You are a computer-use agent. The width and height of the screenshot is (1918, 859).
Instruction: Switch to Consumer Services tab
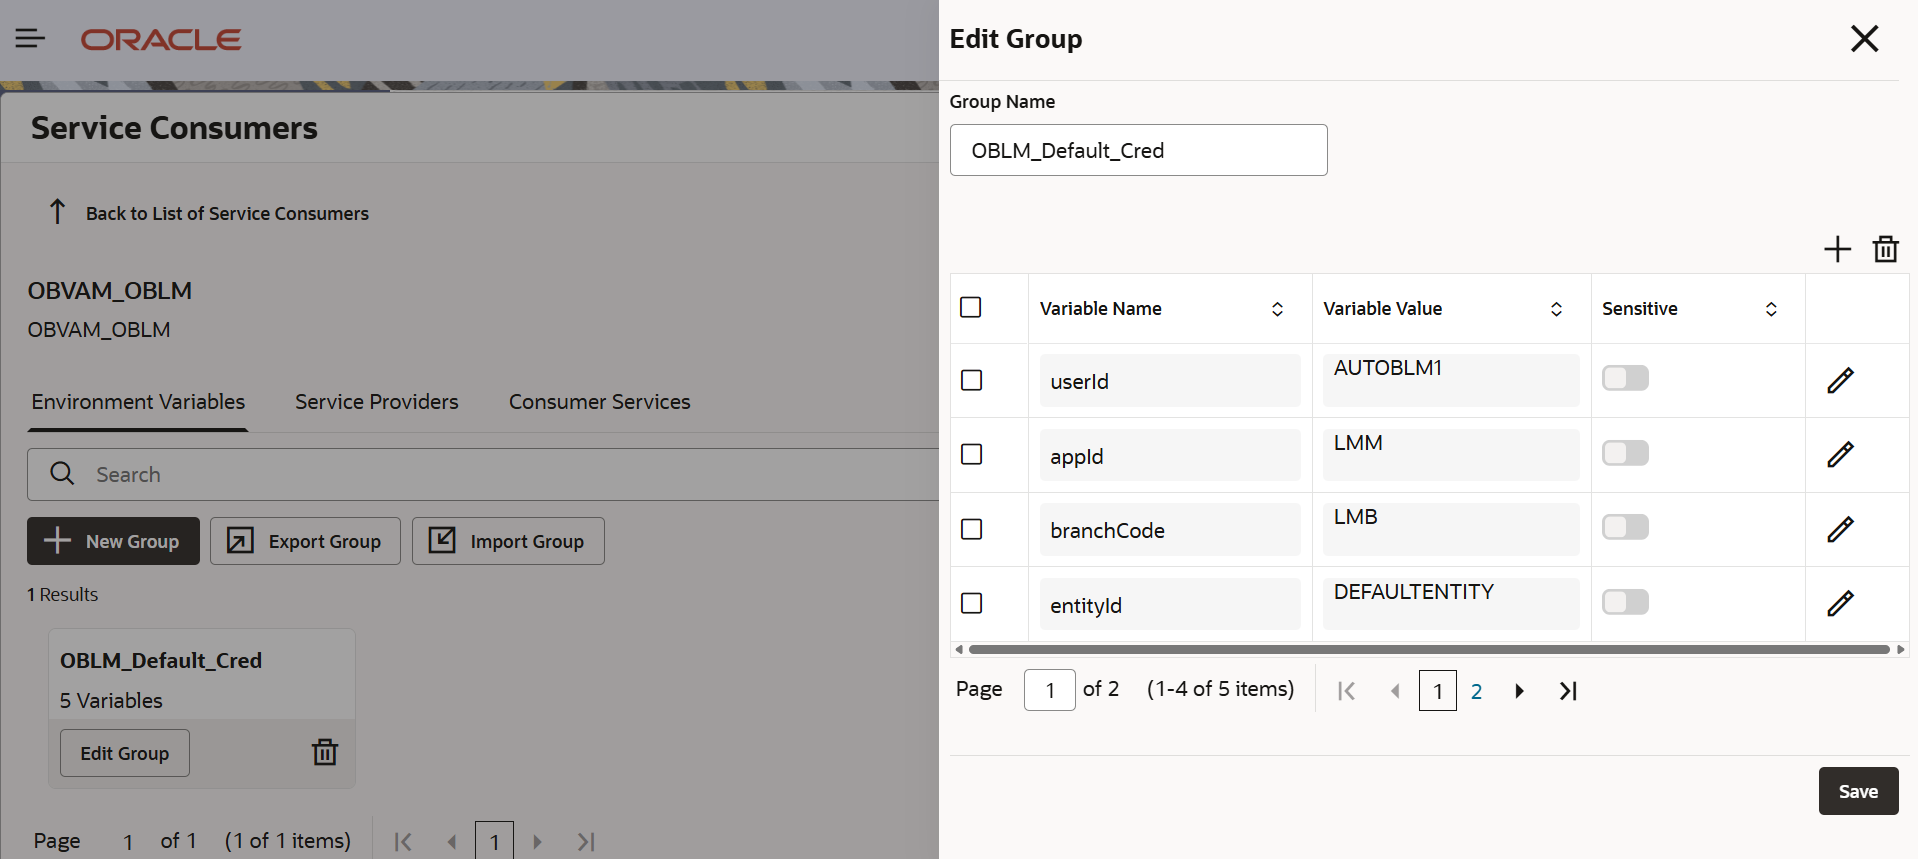click(600, 402)
